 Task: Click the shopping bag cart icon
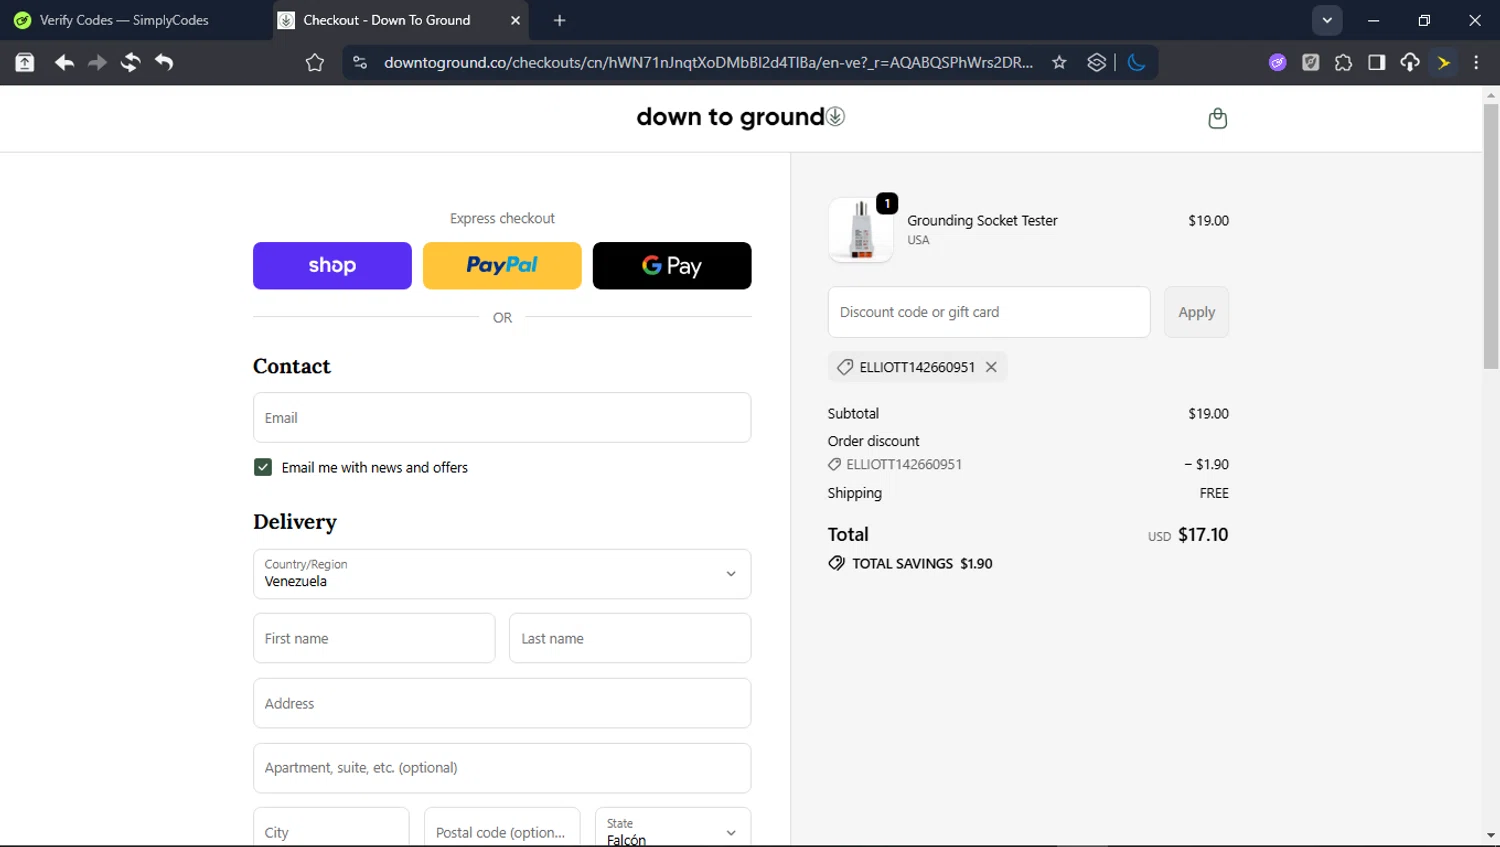pos(1217,118)
